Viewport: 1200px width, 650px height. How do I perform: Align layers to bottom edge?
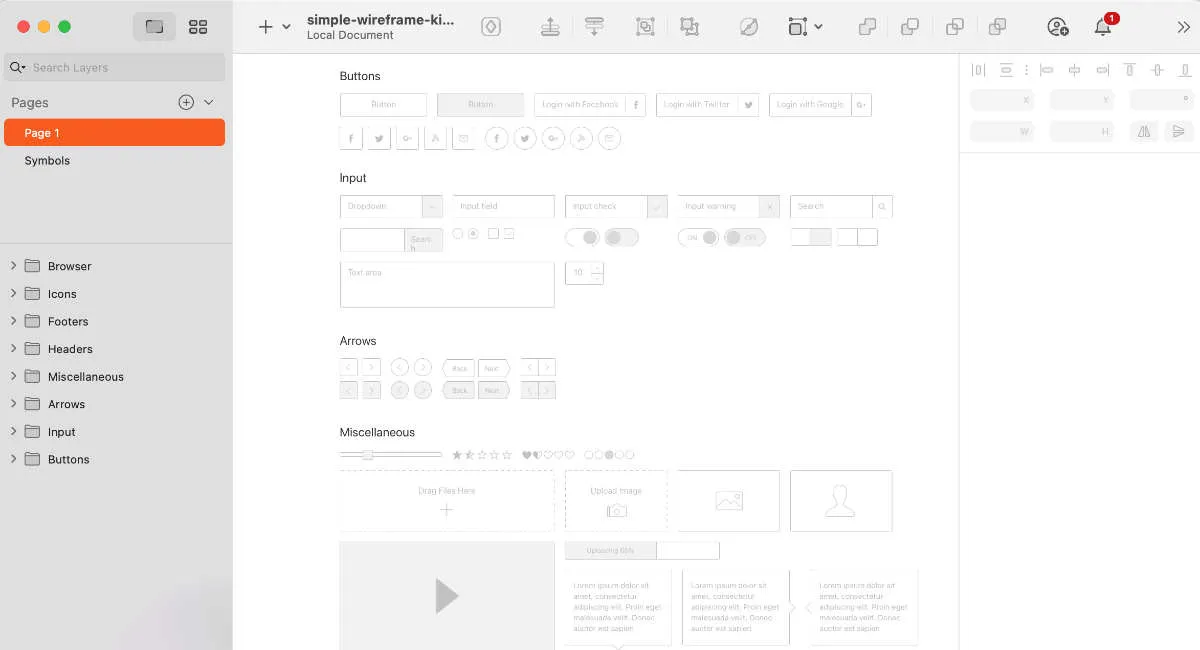(1186, 70)
